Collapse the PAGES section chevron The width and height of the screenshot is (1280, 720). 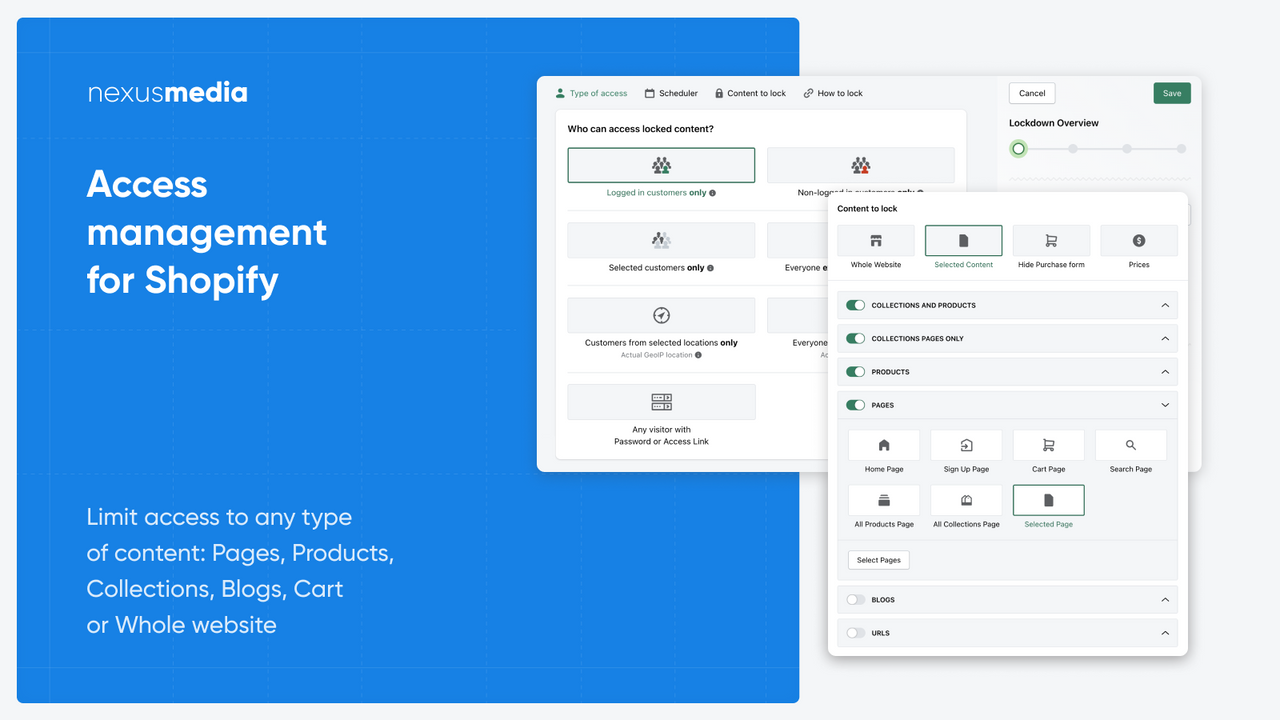[x=1164, y=405]
